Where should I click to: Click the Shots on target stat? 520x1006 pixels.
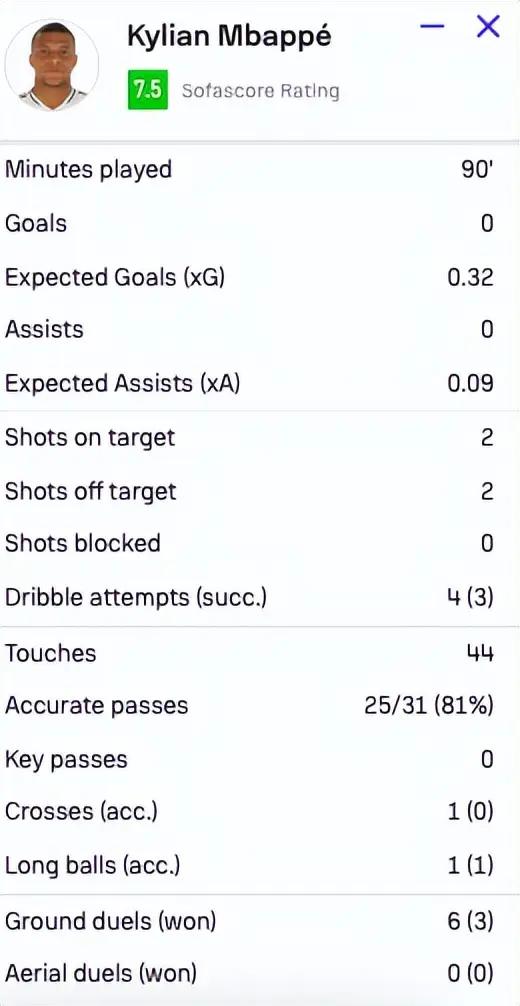pos(260,438)
